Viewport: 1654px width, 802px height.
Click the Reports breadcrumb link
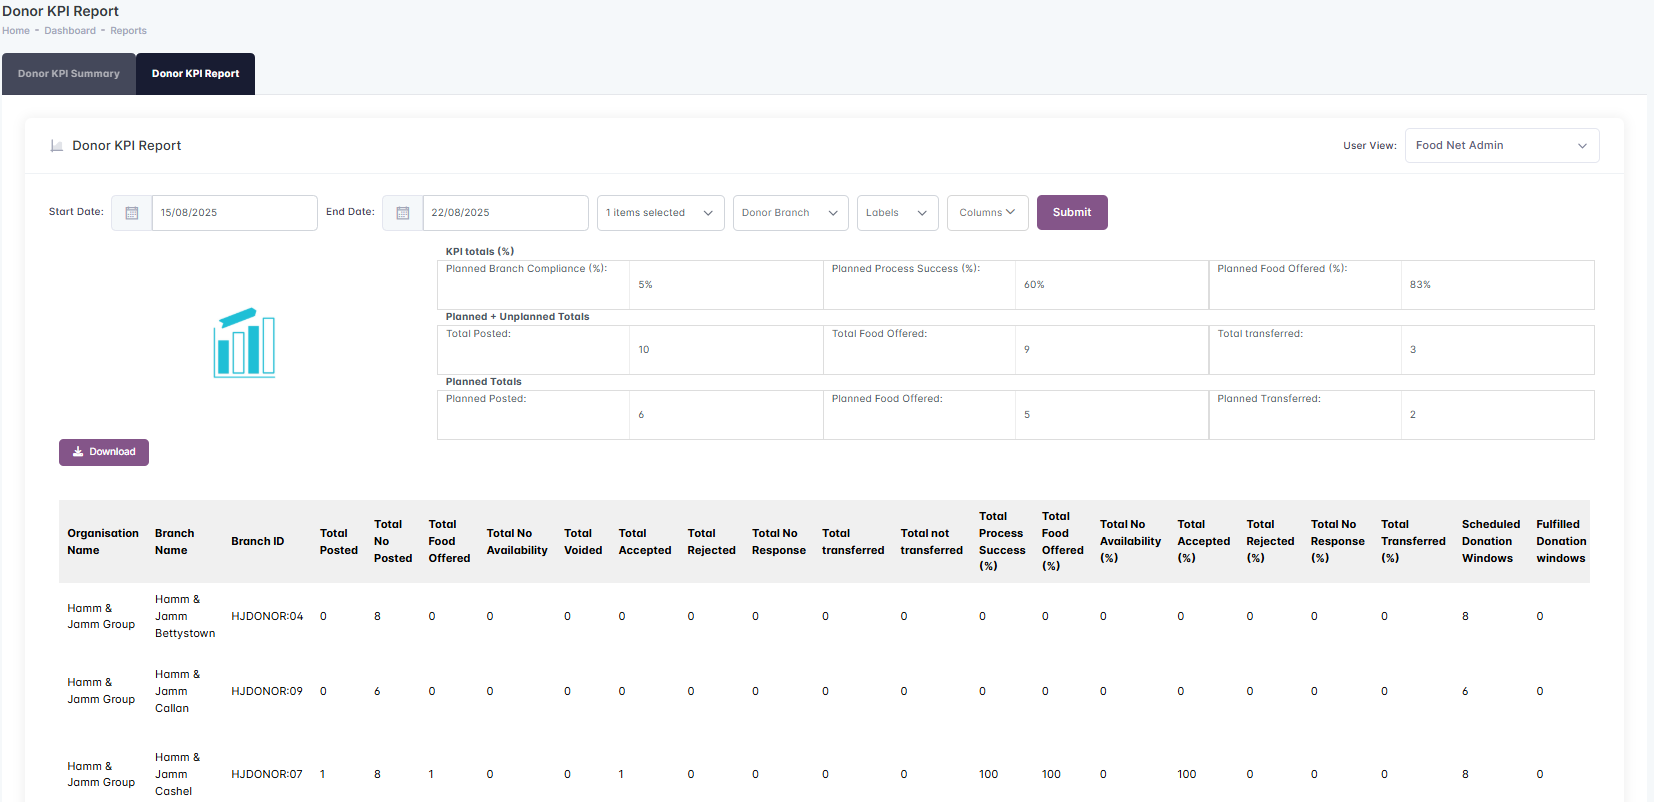[x=128, y=31]
